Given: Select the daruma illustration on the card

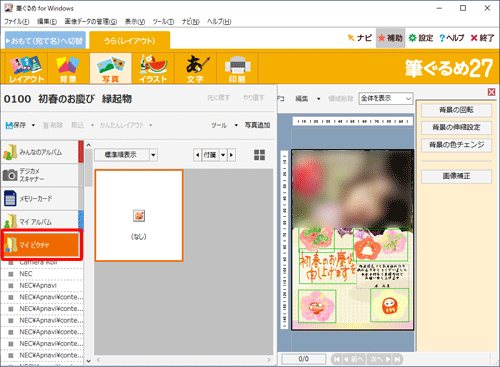Looking at the screenshot, I should 389,305.
